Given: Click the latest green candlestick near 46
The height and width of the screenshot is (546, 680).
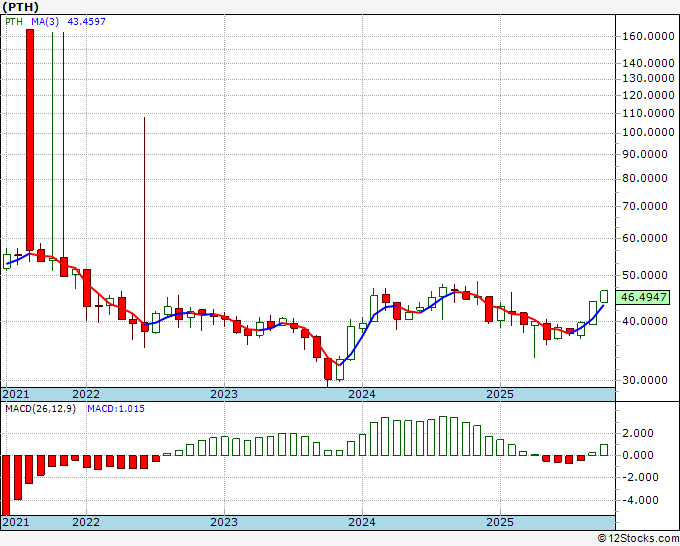Looking at the screenshot, I should pos(604,297).
